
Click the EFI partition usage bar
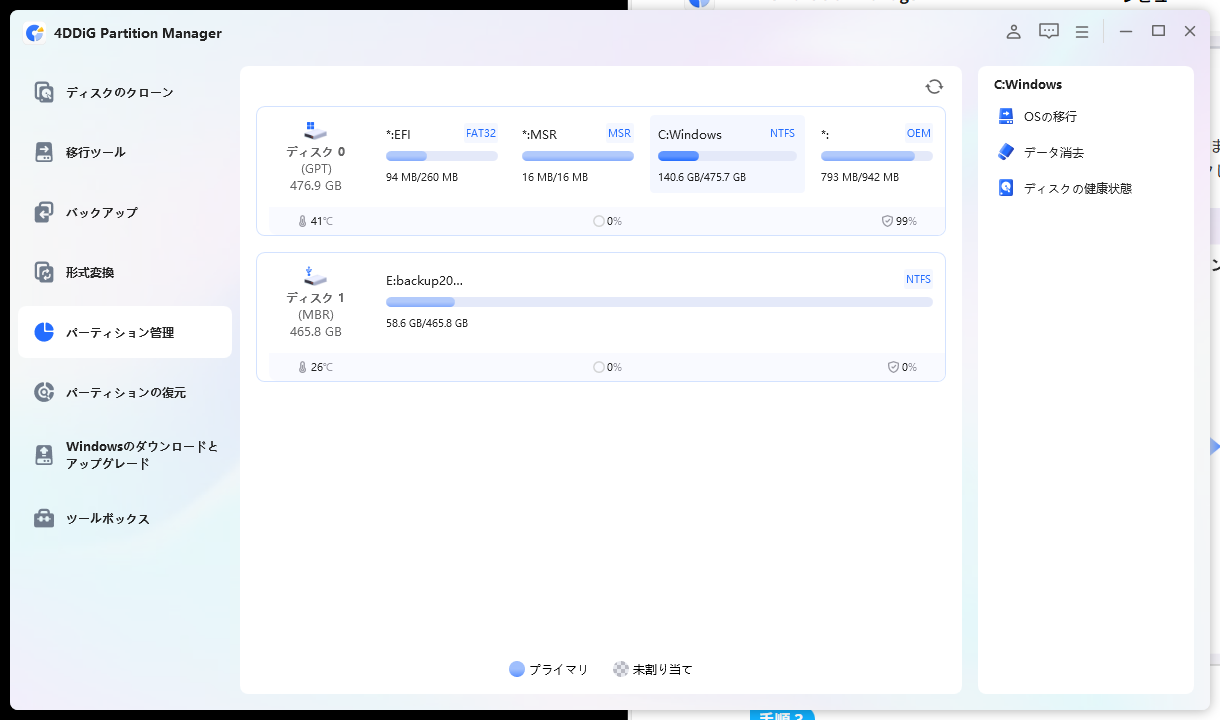[442, 156]
